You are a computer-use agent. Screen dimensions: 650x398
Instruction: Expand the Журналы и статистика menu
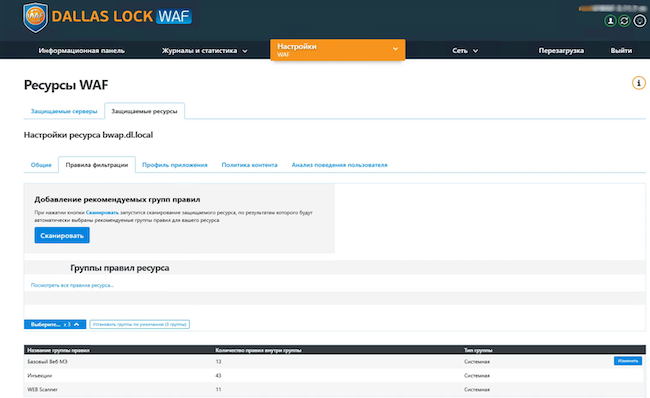(204, 51)
